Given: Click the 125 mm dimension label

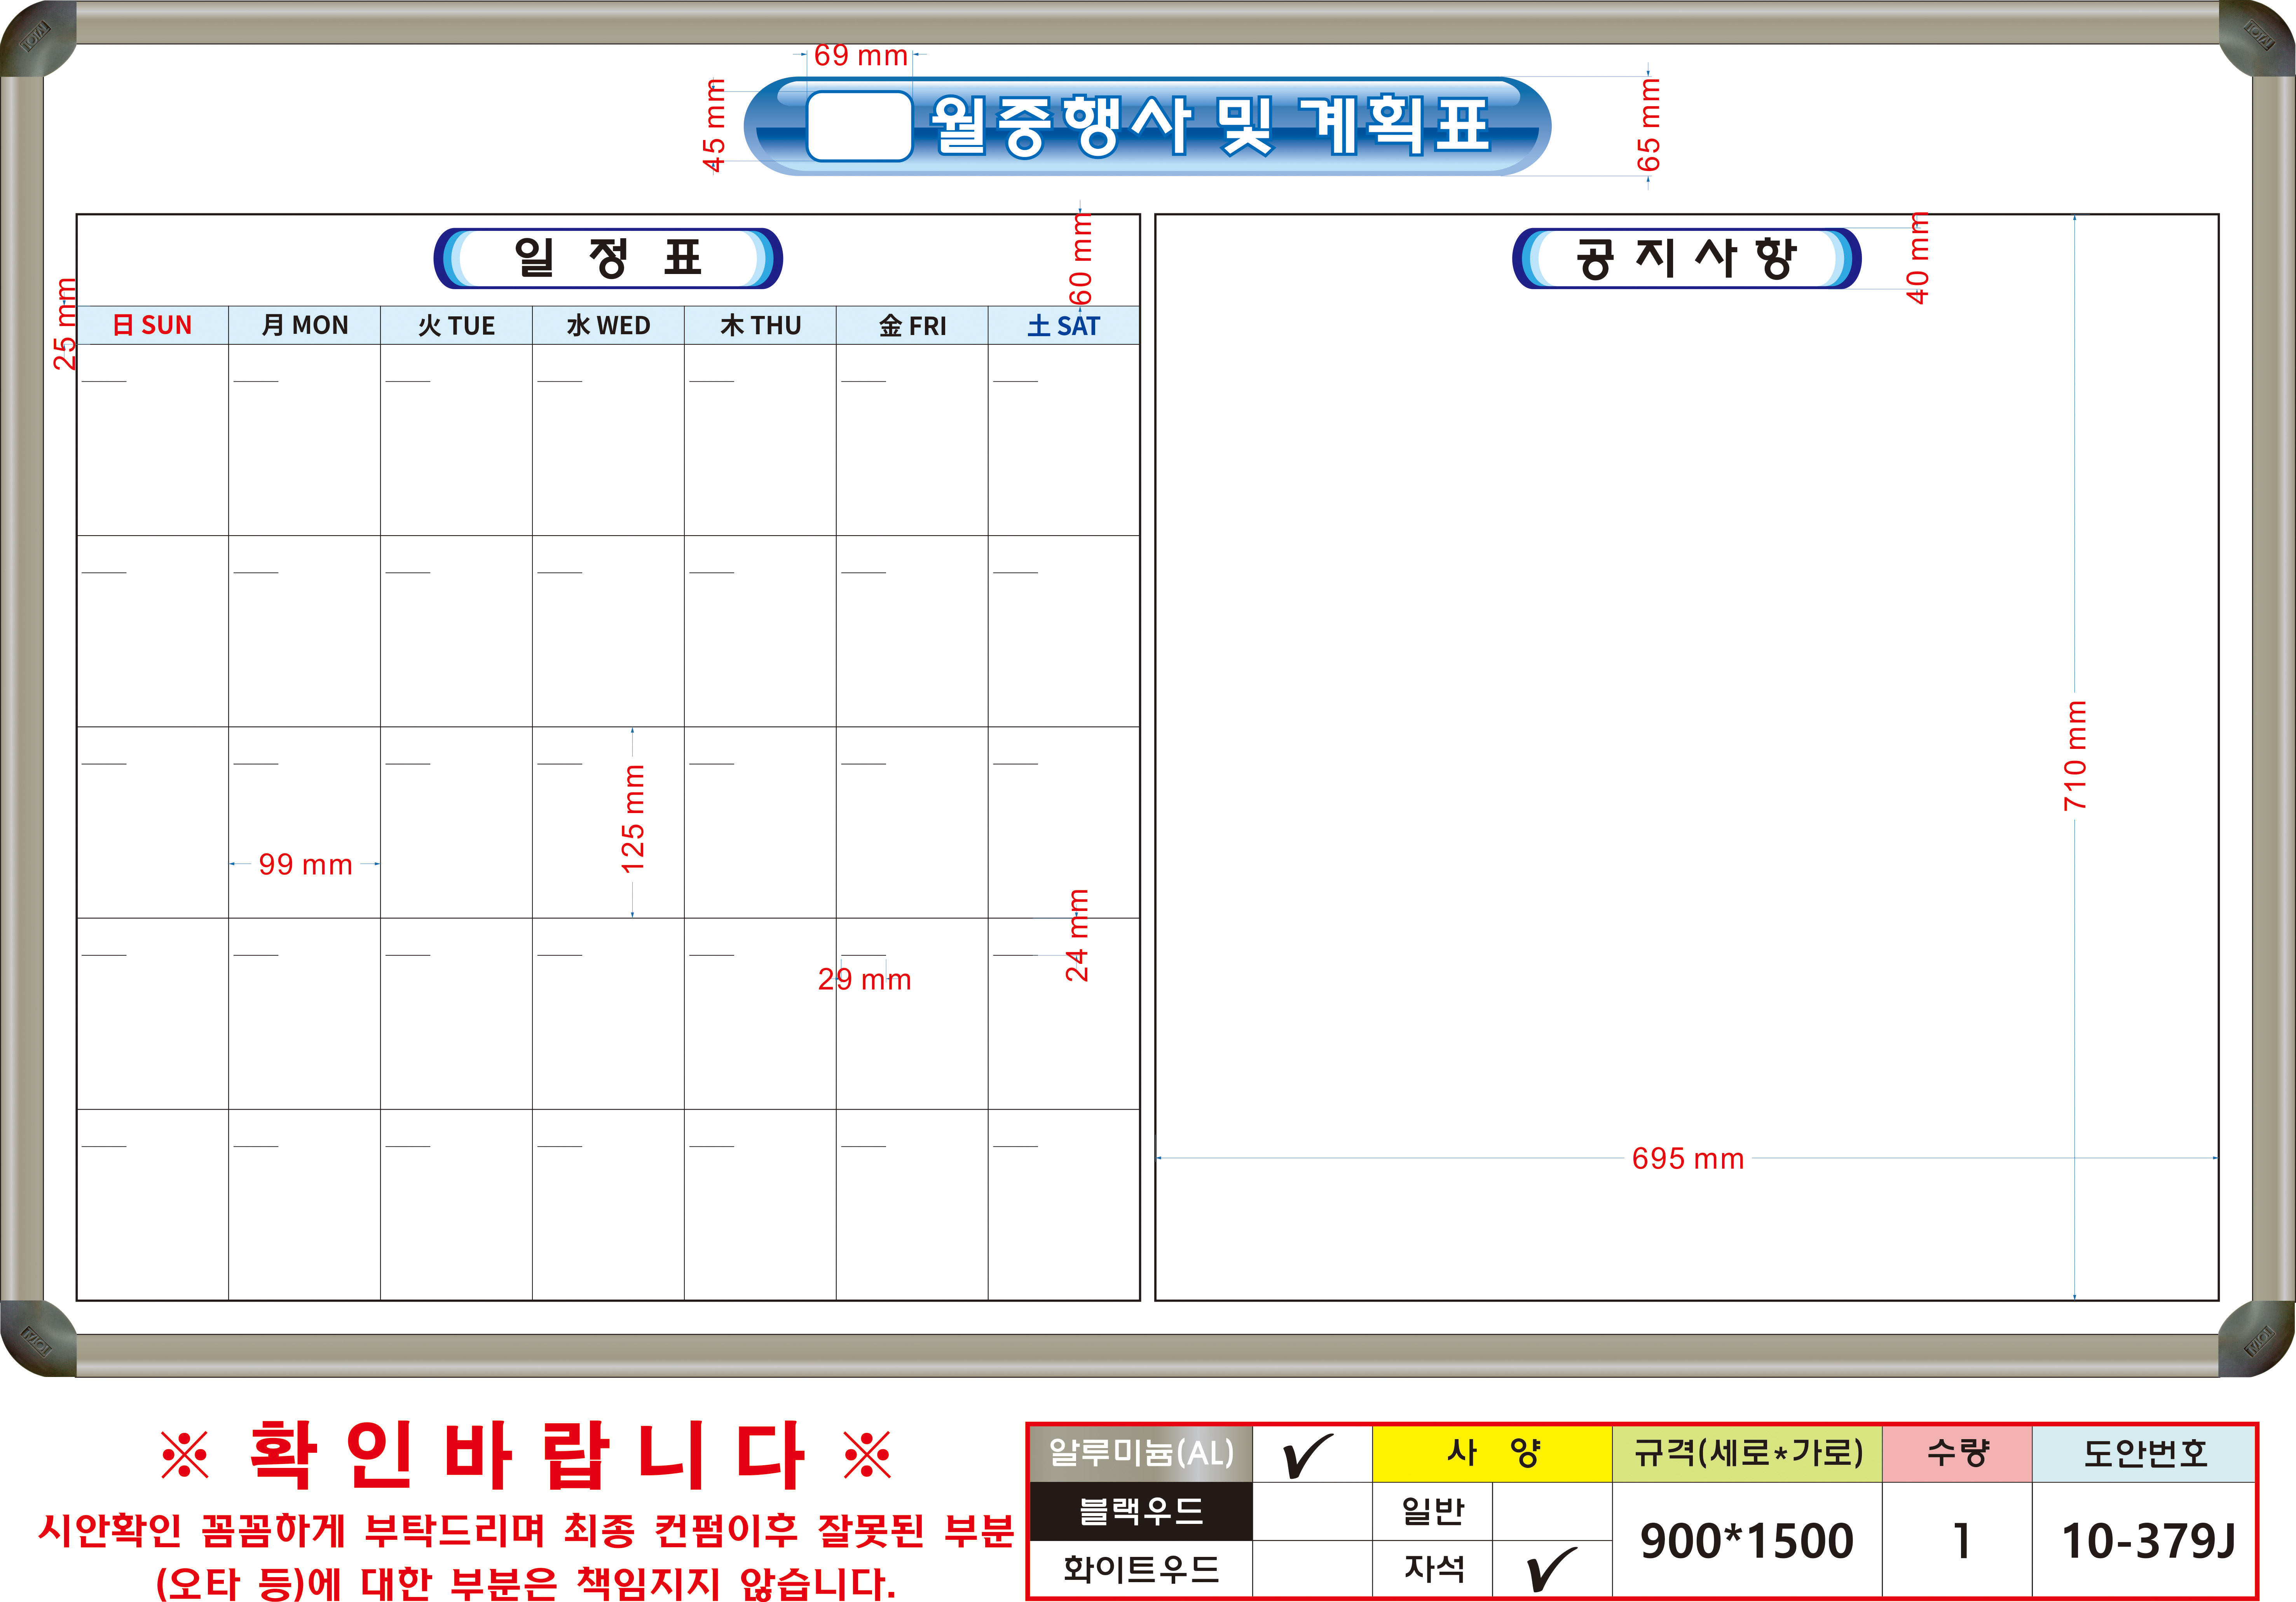Looking at the screenshot, I should tap(633, 819).
